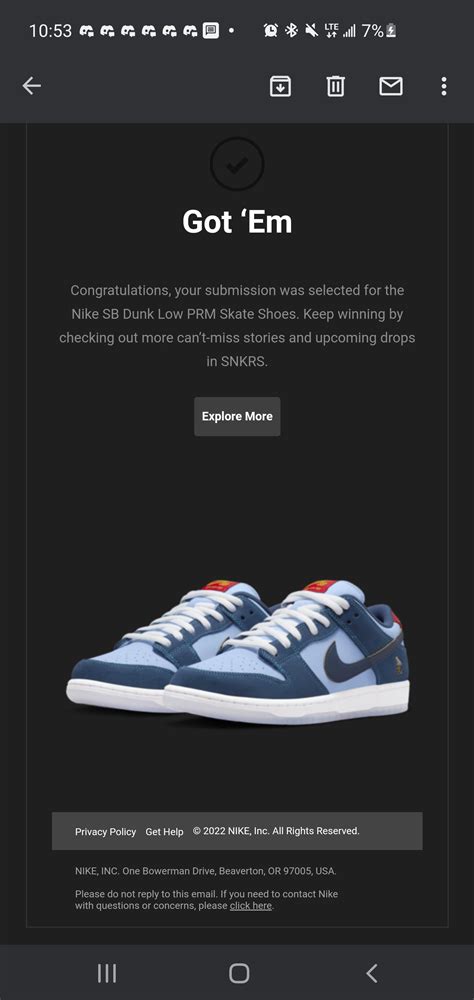Screen dimensions: 474x1000
Task: Open recent apps from navigation bar
Action: coord(107,973)
